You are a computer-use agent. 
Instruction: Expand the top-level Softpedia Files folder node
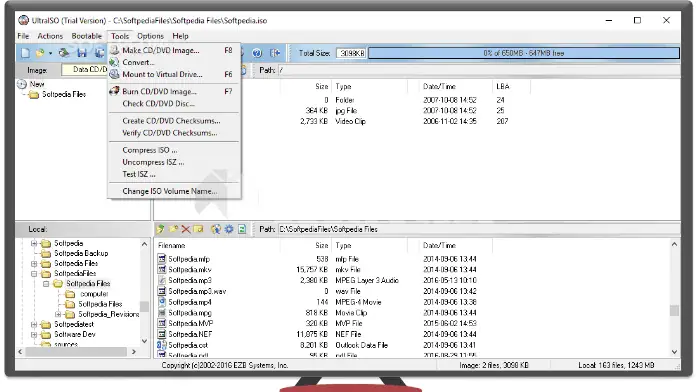tap(34, 263)
